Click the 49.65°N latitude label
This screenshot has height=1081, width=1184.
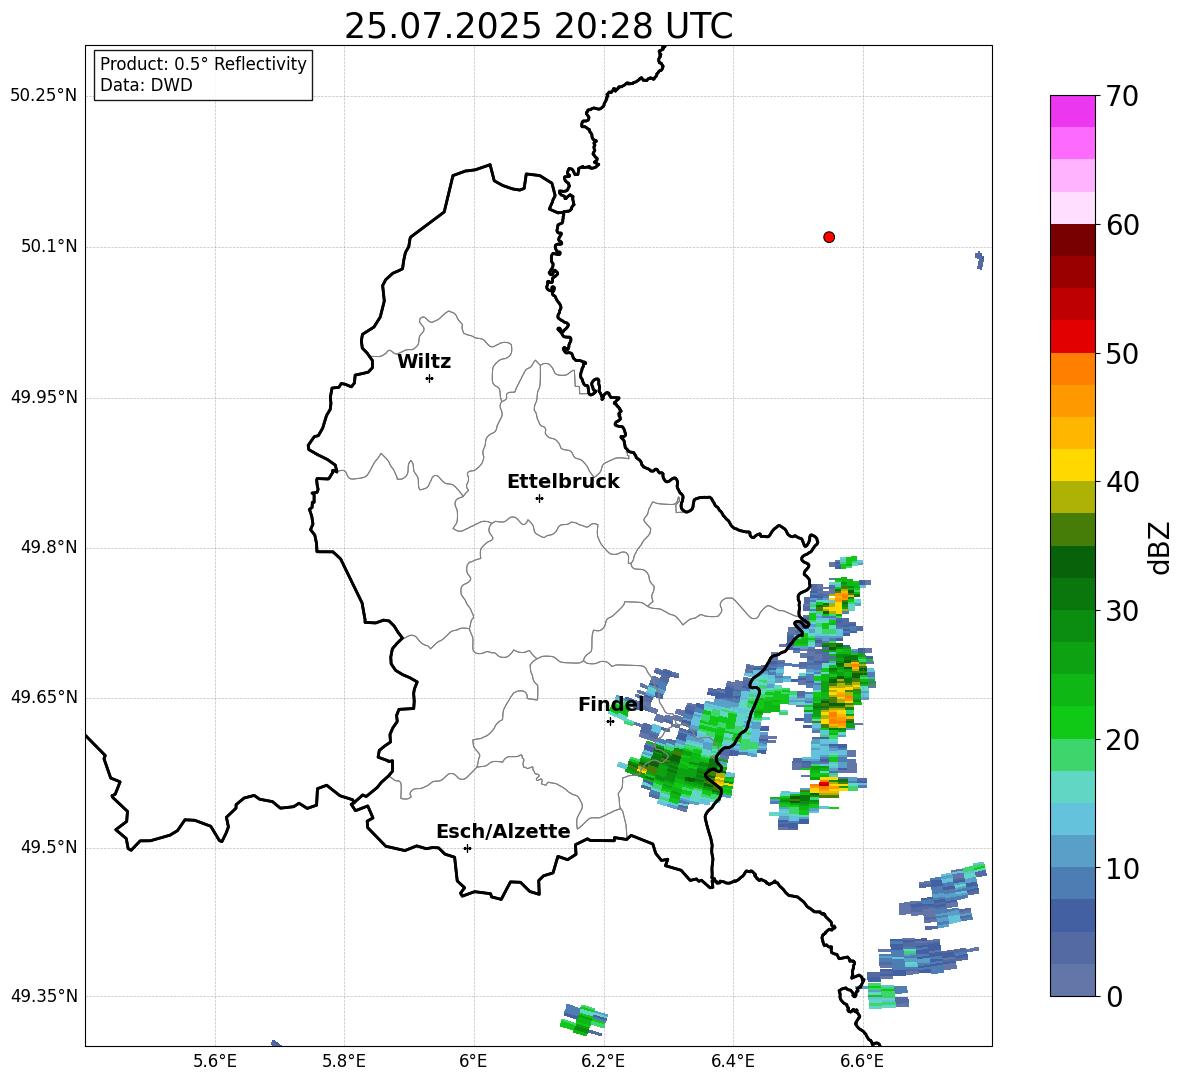click(43, 696)
